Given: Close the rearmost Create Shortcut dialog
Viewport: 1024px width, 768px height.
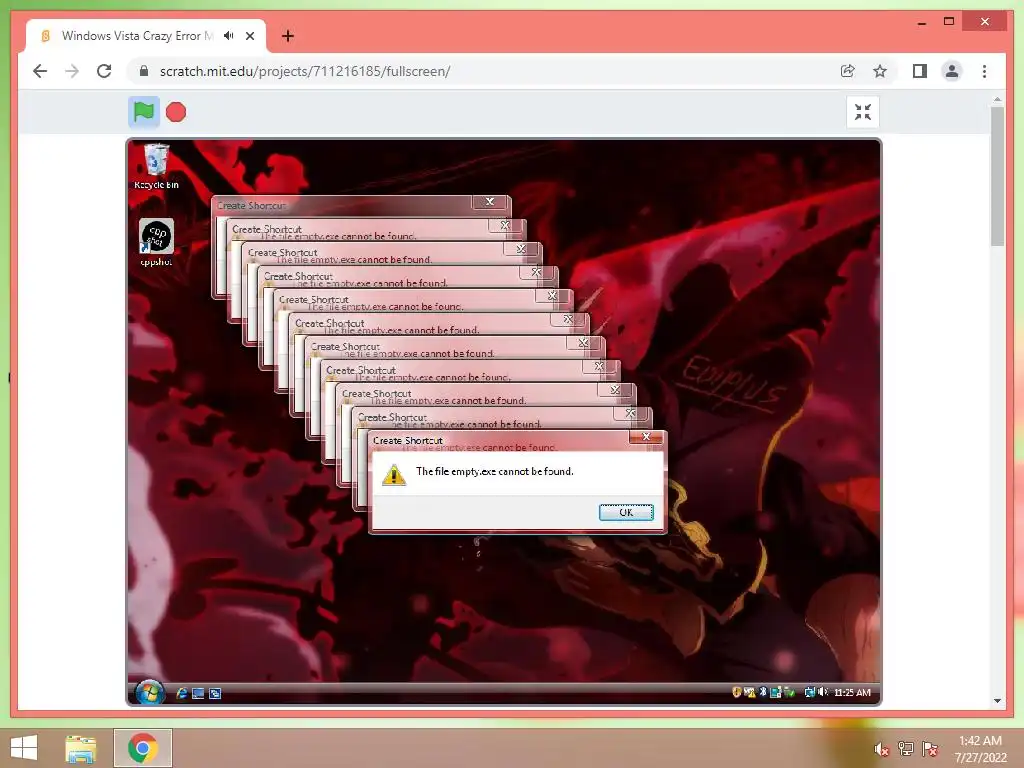Looking at the screenshot, I should pos(490,202).
